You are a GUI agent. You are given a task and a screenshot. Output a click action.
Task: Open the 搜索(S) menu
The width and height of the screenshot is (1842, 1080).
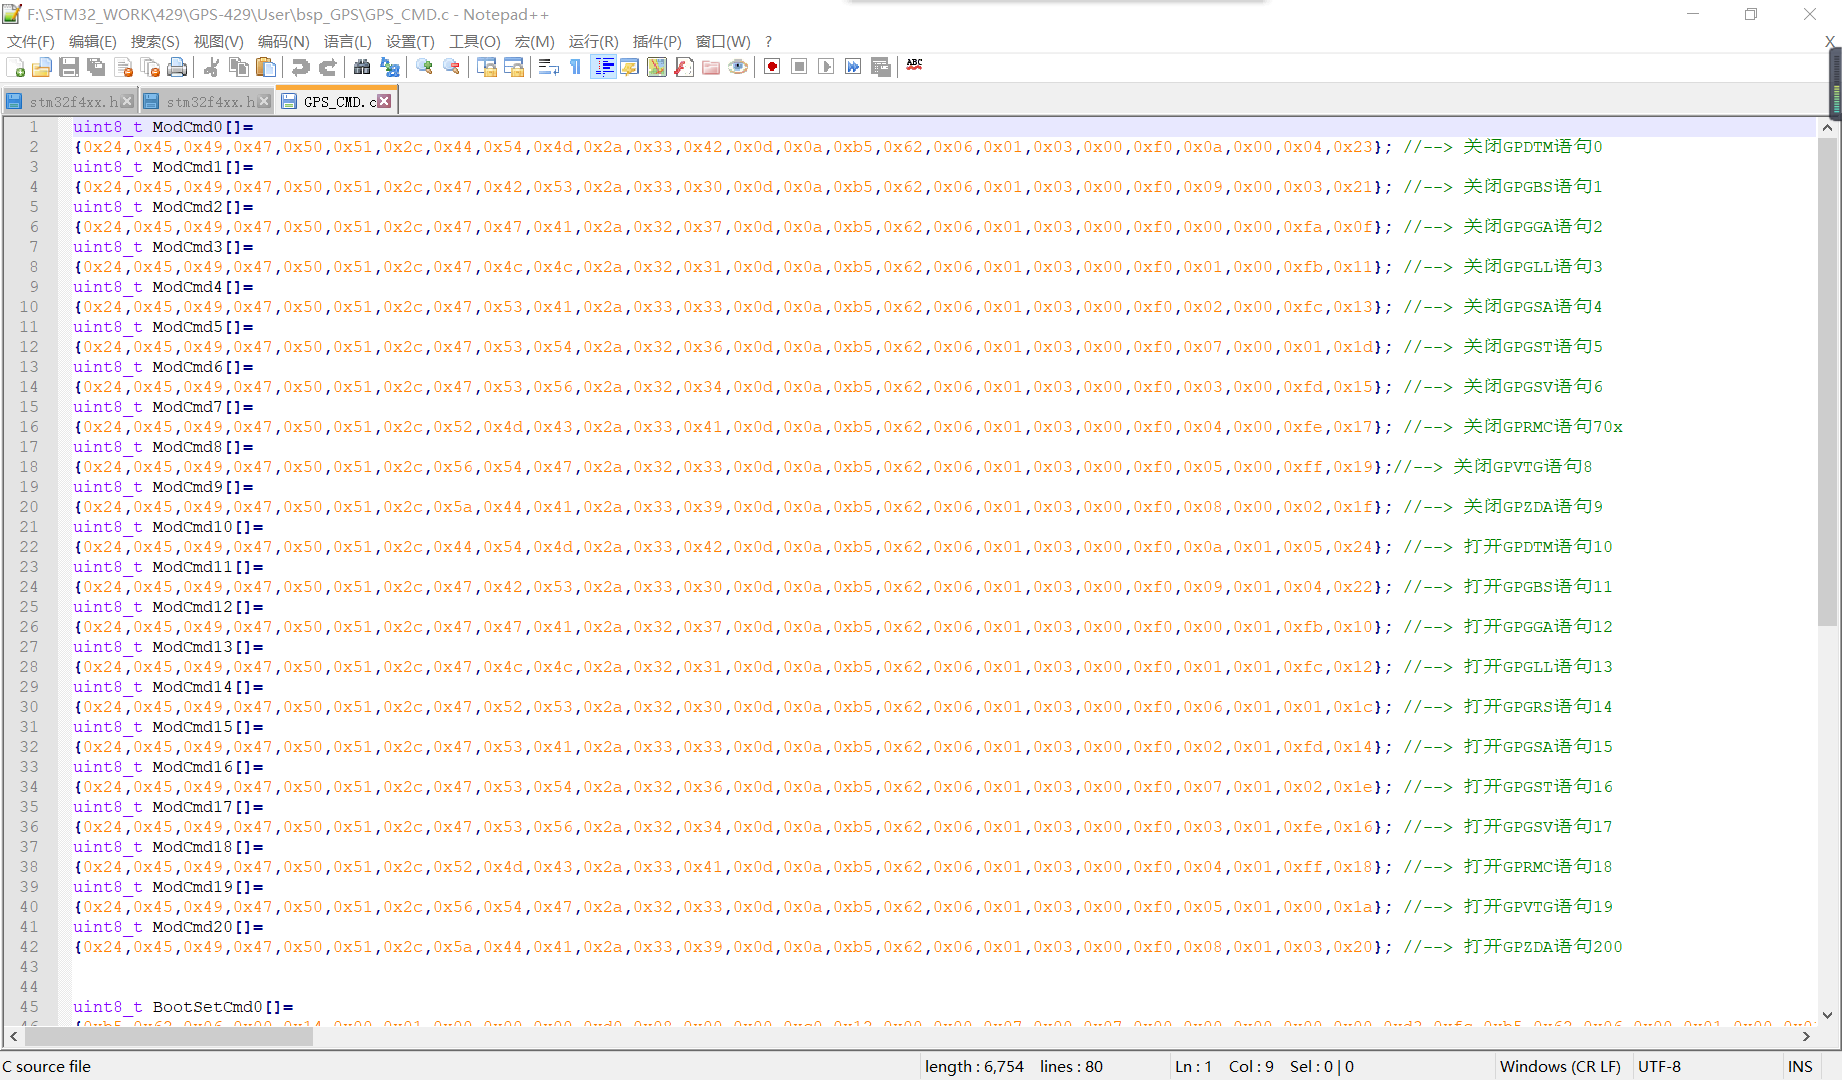[x=155, y=41]
